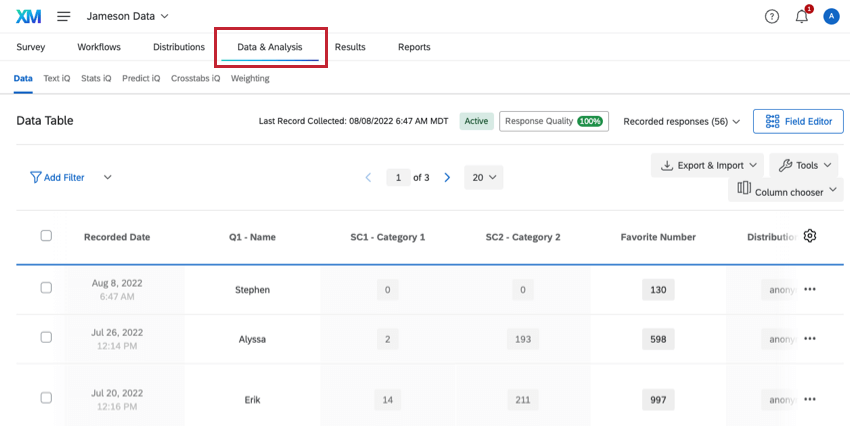Click the page number input field
The image size is (850, 426).
pos(398,177)
